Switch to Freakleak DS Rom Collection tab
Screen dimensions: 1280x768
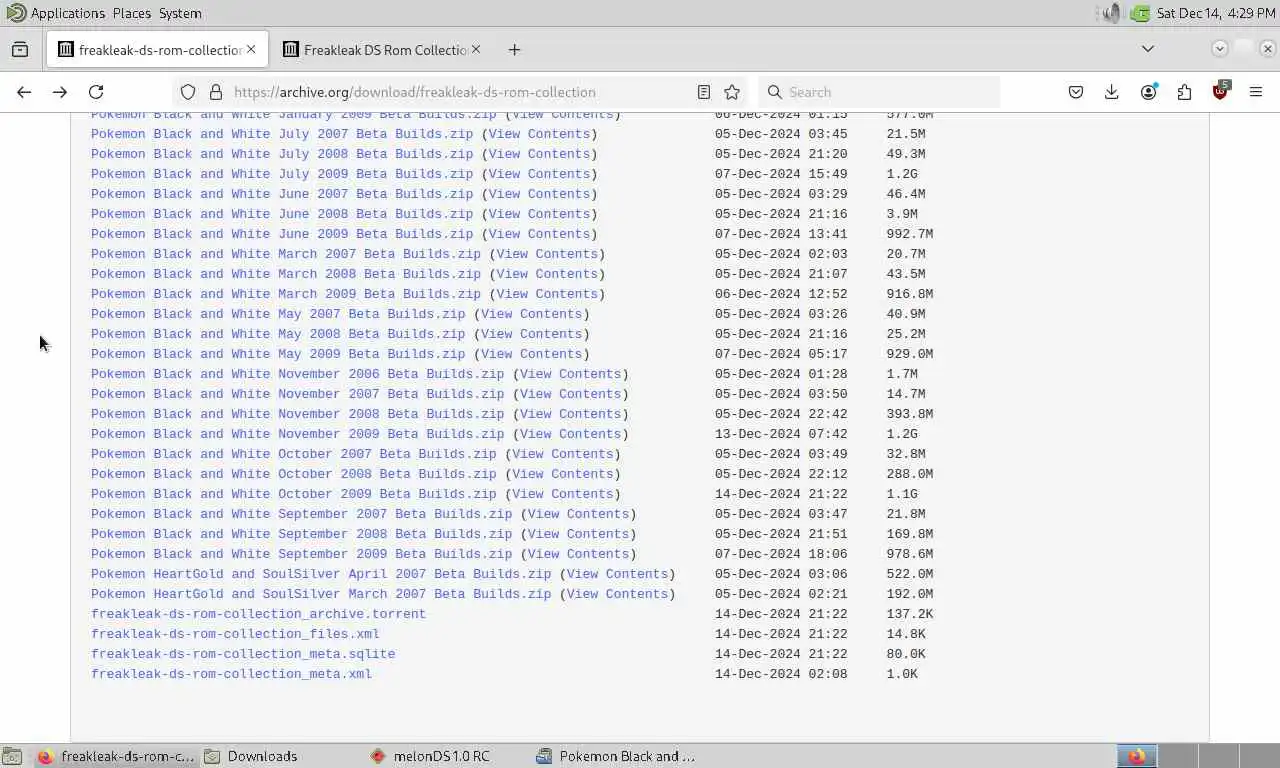point(383,49)
